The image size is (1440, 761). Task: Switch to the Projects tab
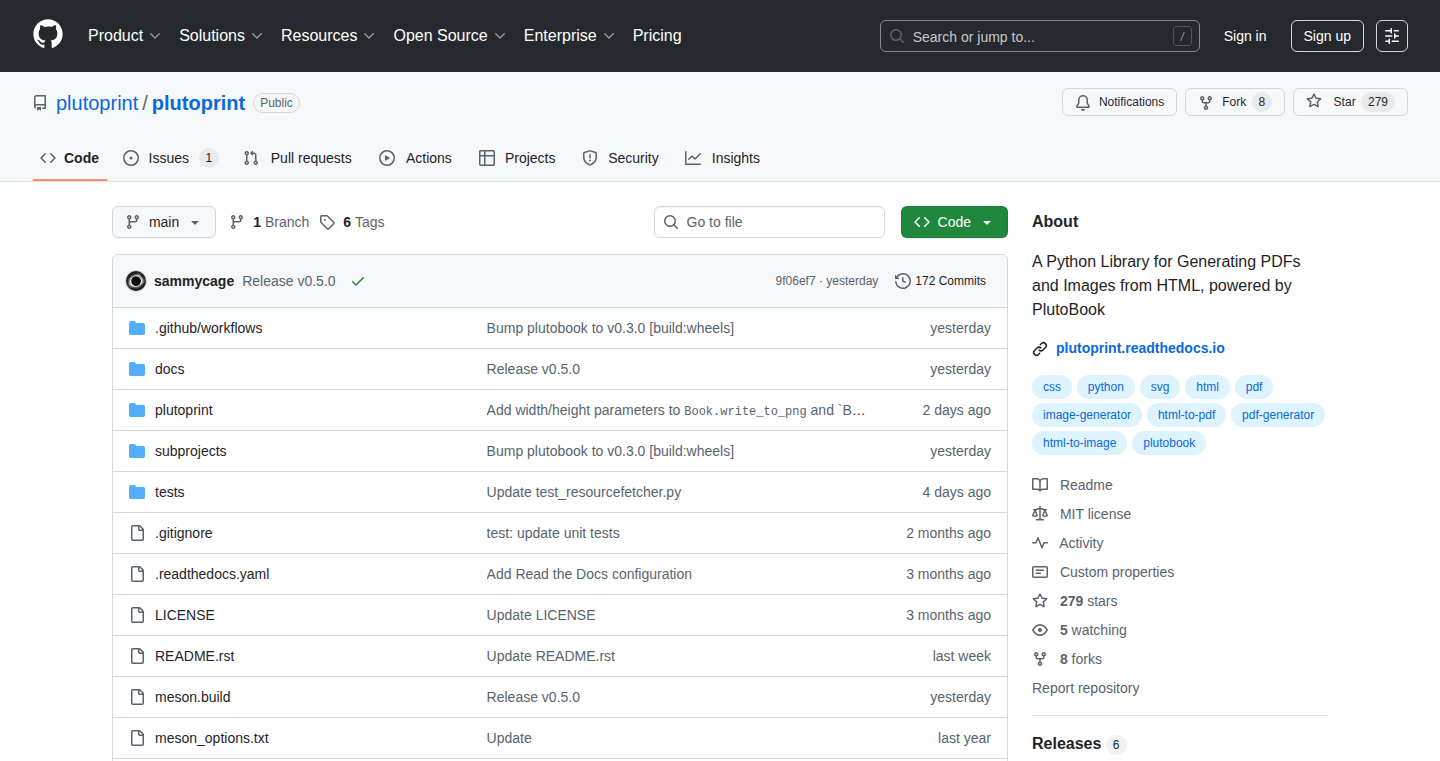[x=517, y=158]
